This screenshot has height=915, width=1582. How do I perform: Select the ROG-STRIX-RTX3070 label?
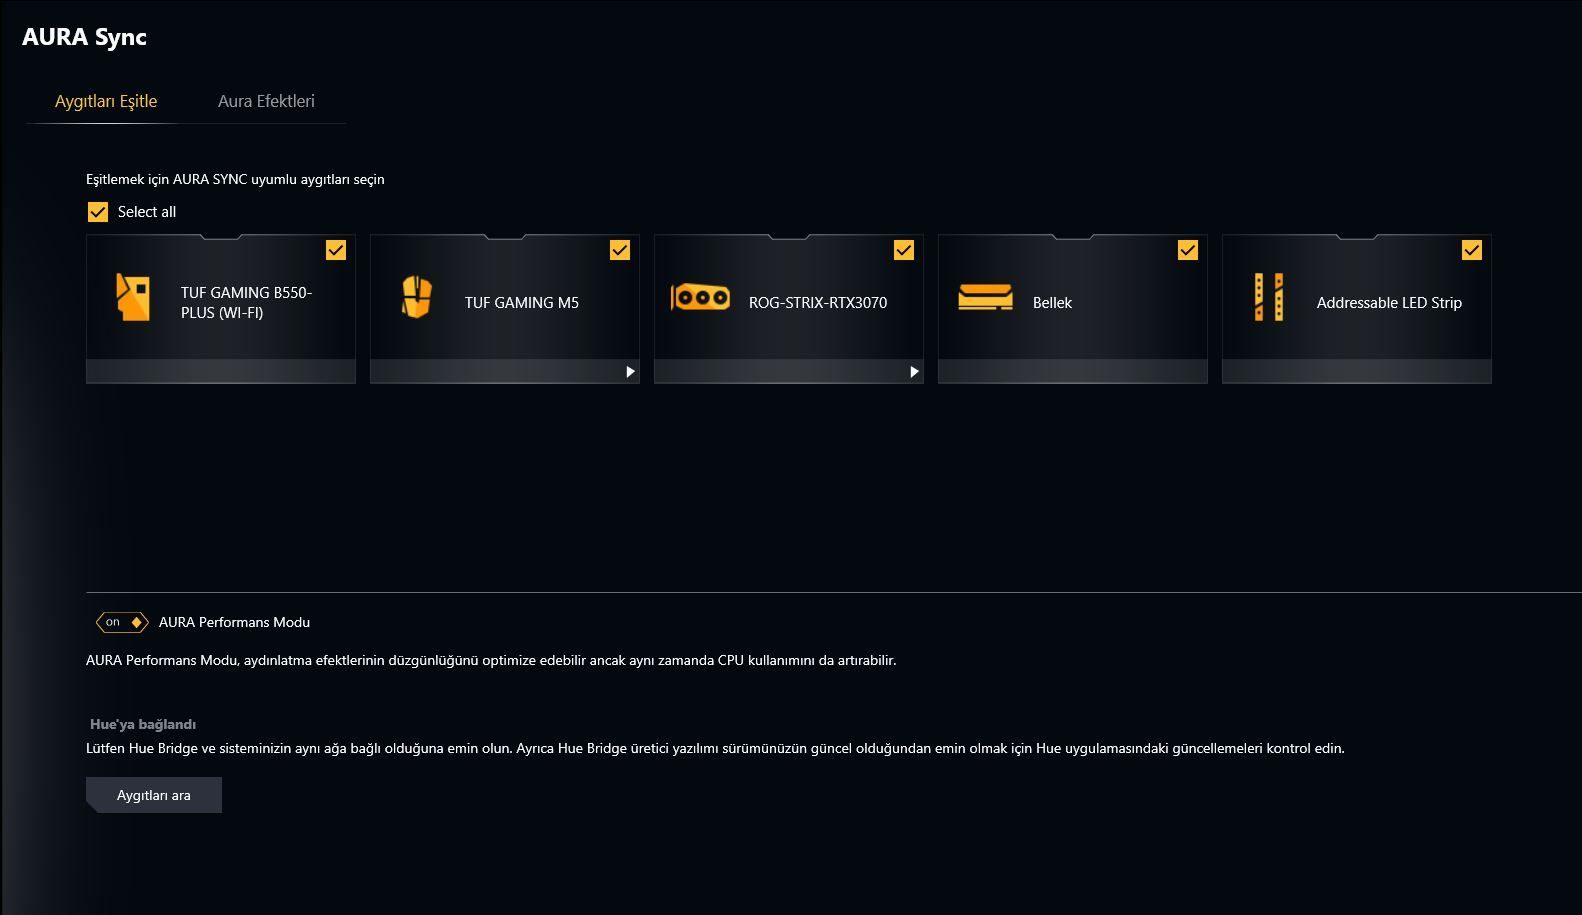click(x=818, y=302)
